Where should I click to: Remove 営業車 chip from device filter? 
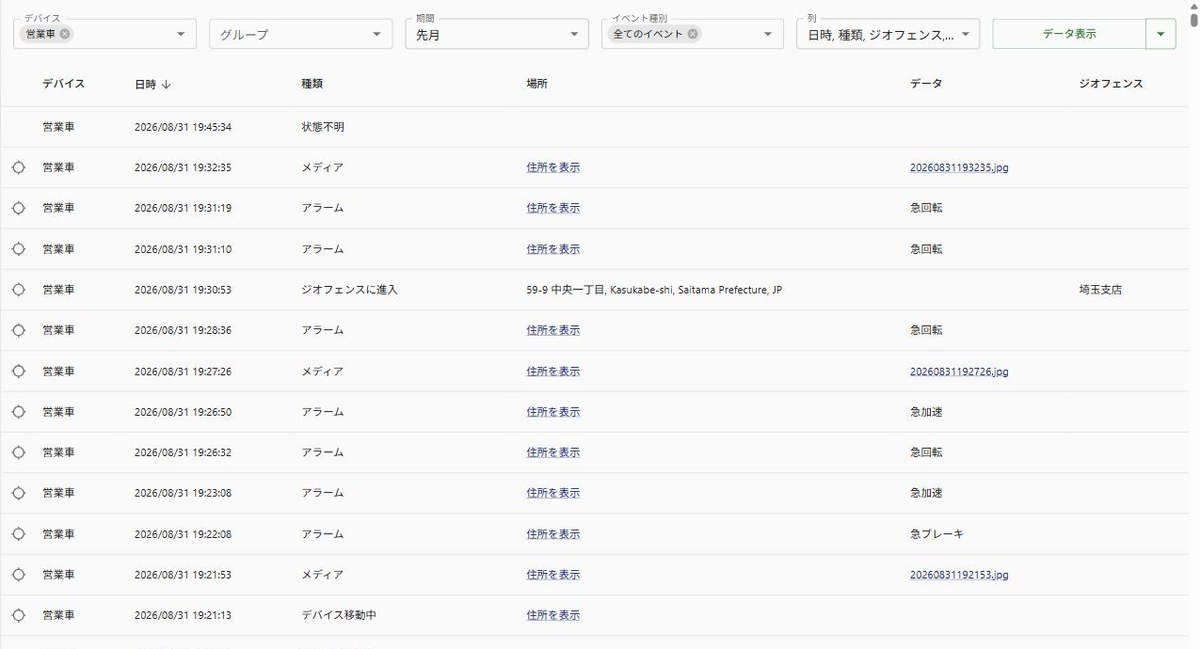[x=65, y=34]
